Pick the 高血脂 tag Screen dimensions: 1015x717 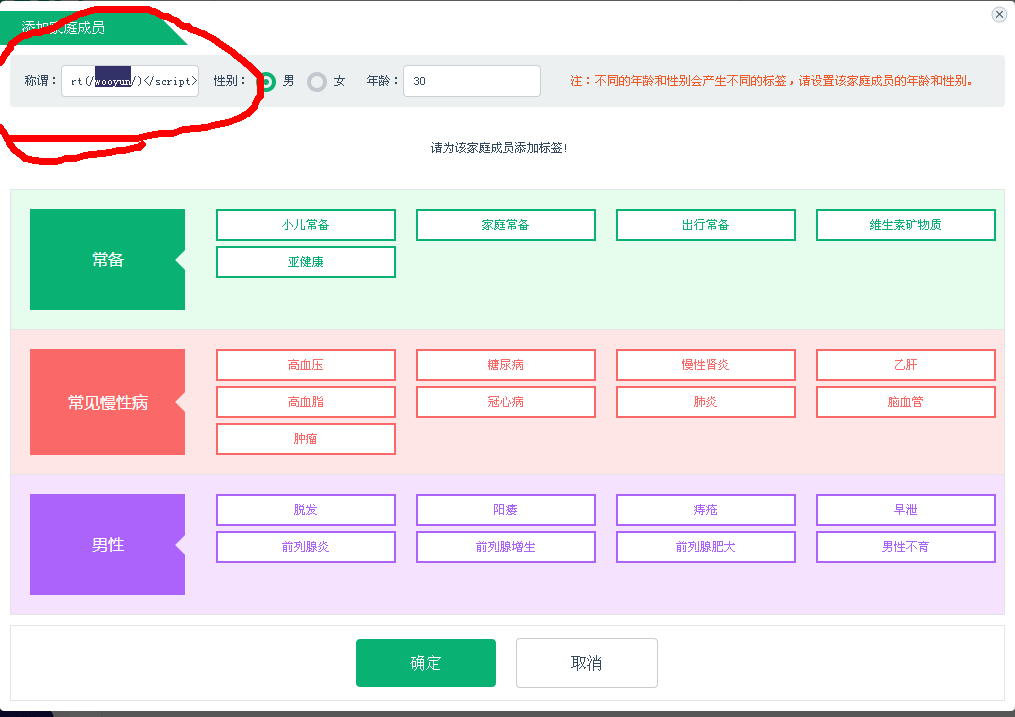[x=306, y=402]
